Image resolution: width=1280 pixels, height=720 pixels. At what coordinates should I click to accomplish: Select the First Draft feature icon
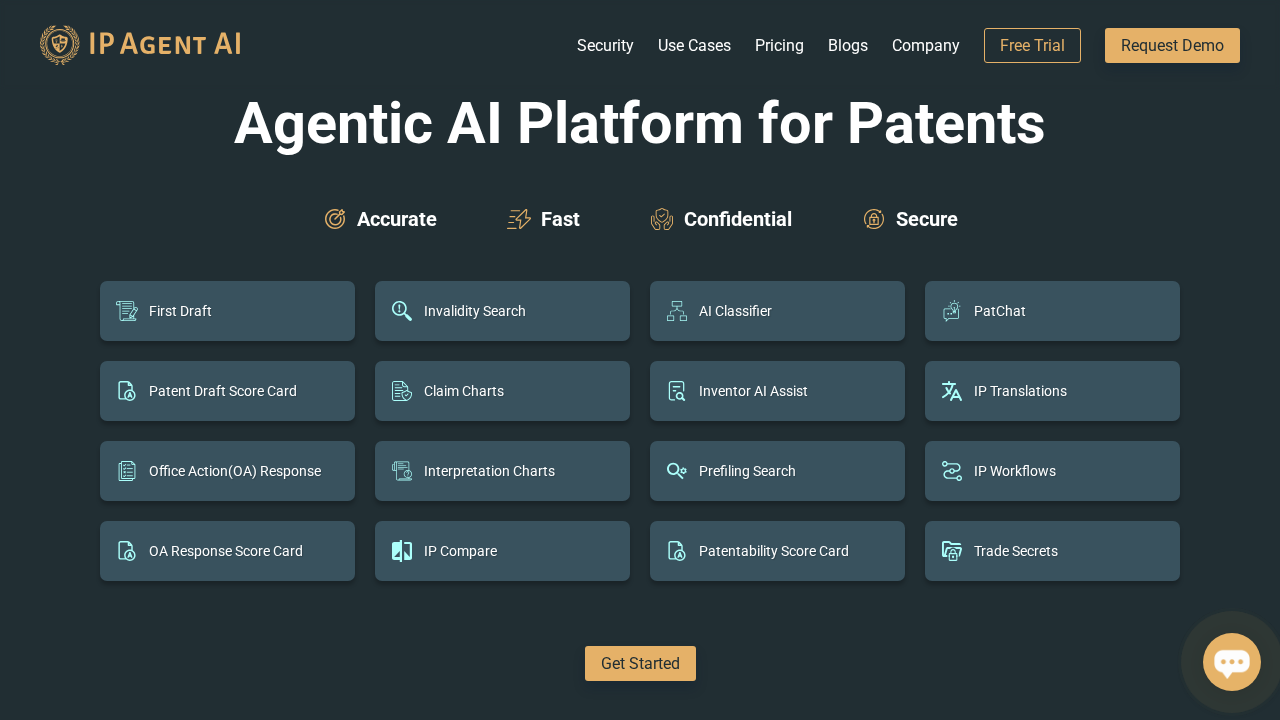coord(126,311)
